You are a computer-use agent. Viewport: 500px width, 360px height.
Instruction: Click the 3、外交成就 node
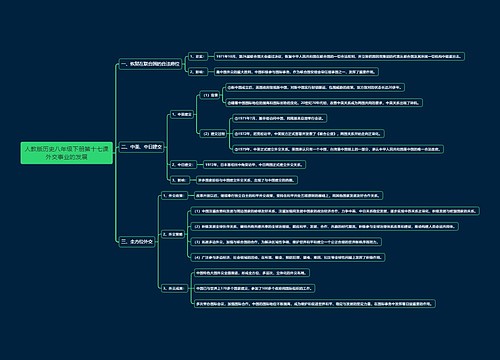[x=174, y=288]
